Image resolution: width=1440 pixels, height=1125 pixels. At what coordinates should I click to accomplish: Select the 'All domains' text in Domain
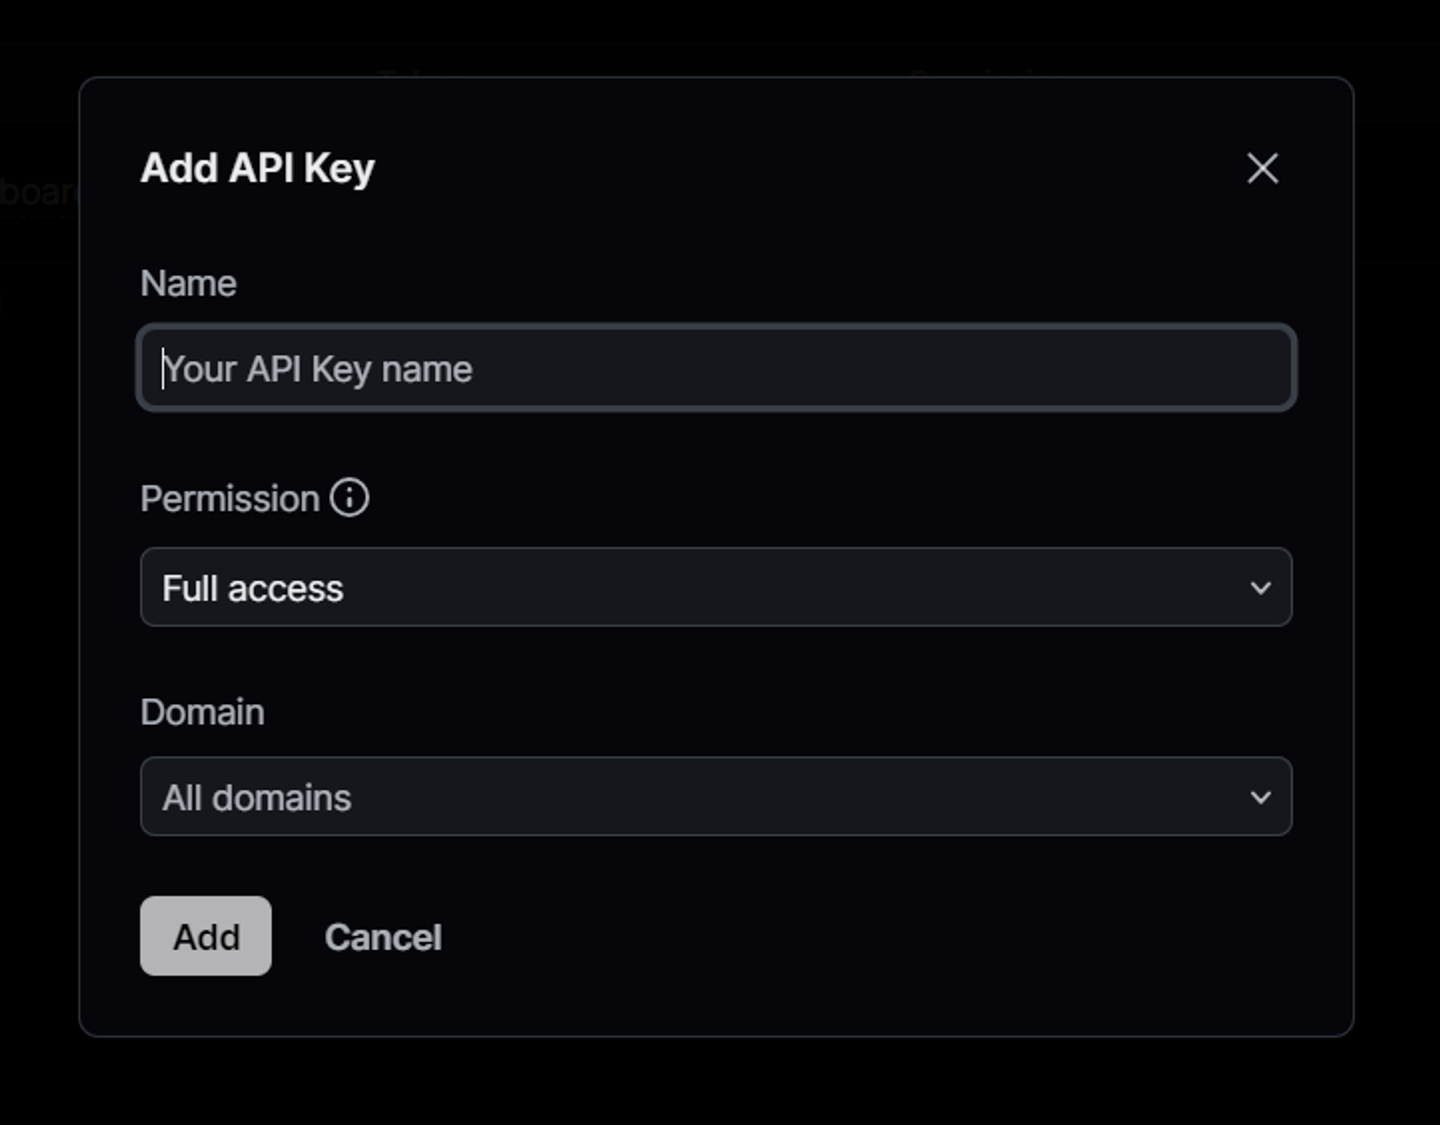(x=257, y=798)
